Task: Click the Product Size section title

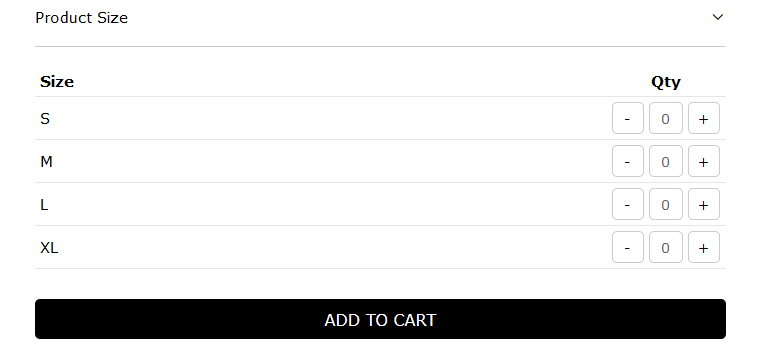Action: 81,18
